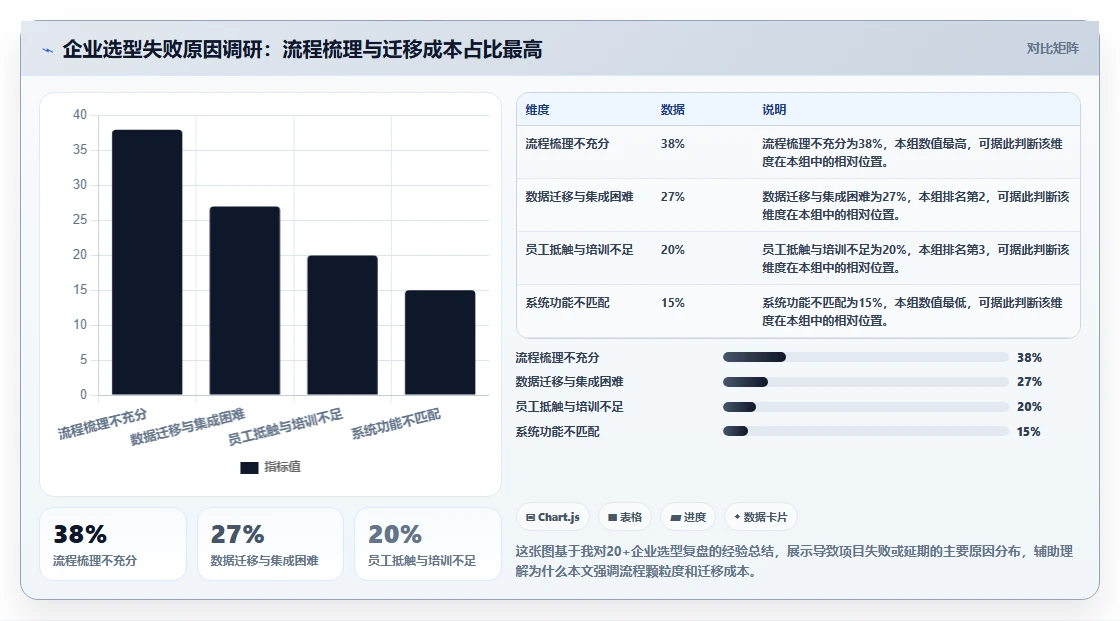
Task: Click the 数据卡片 tag chip
Action: pyautogui.click(x=761, y=517)
